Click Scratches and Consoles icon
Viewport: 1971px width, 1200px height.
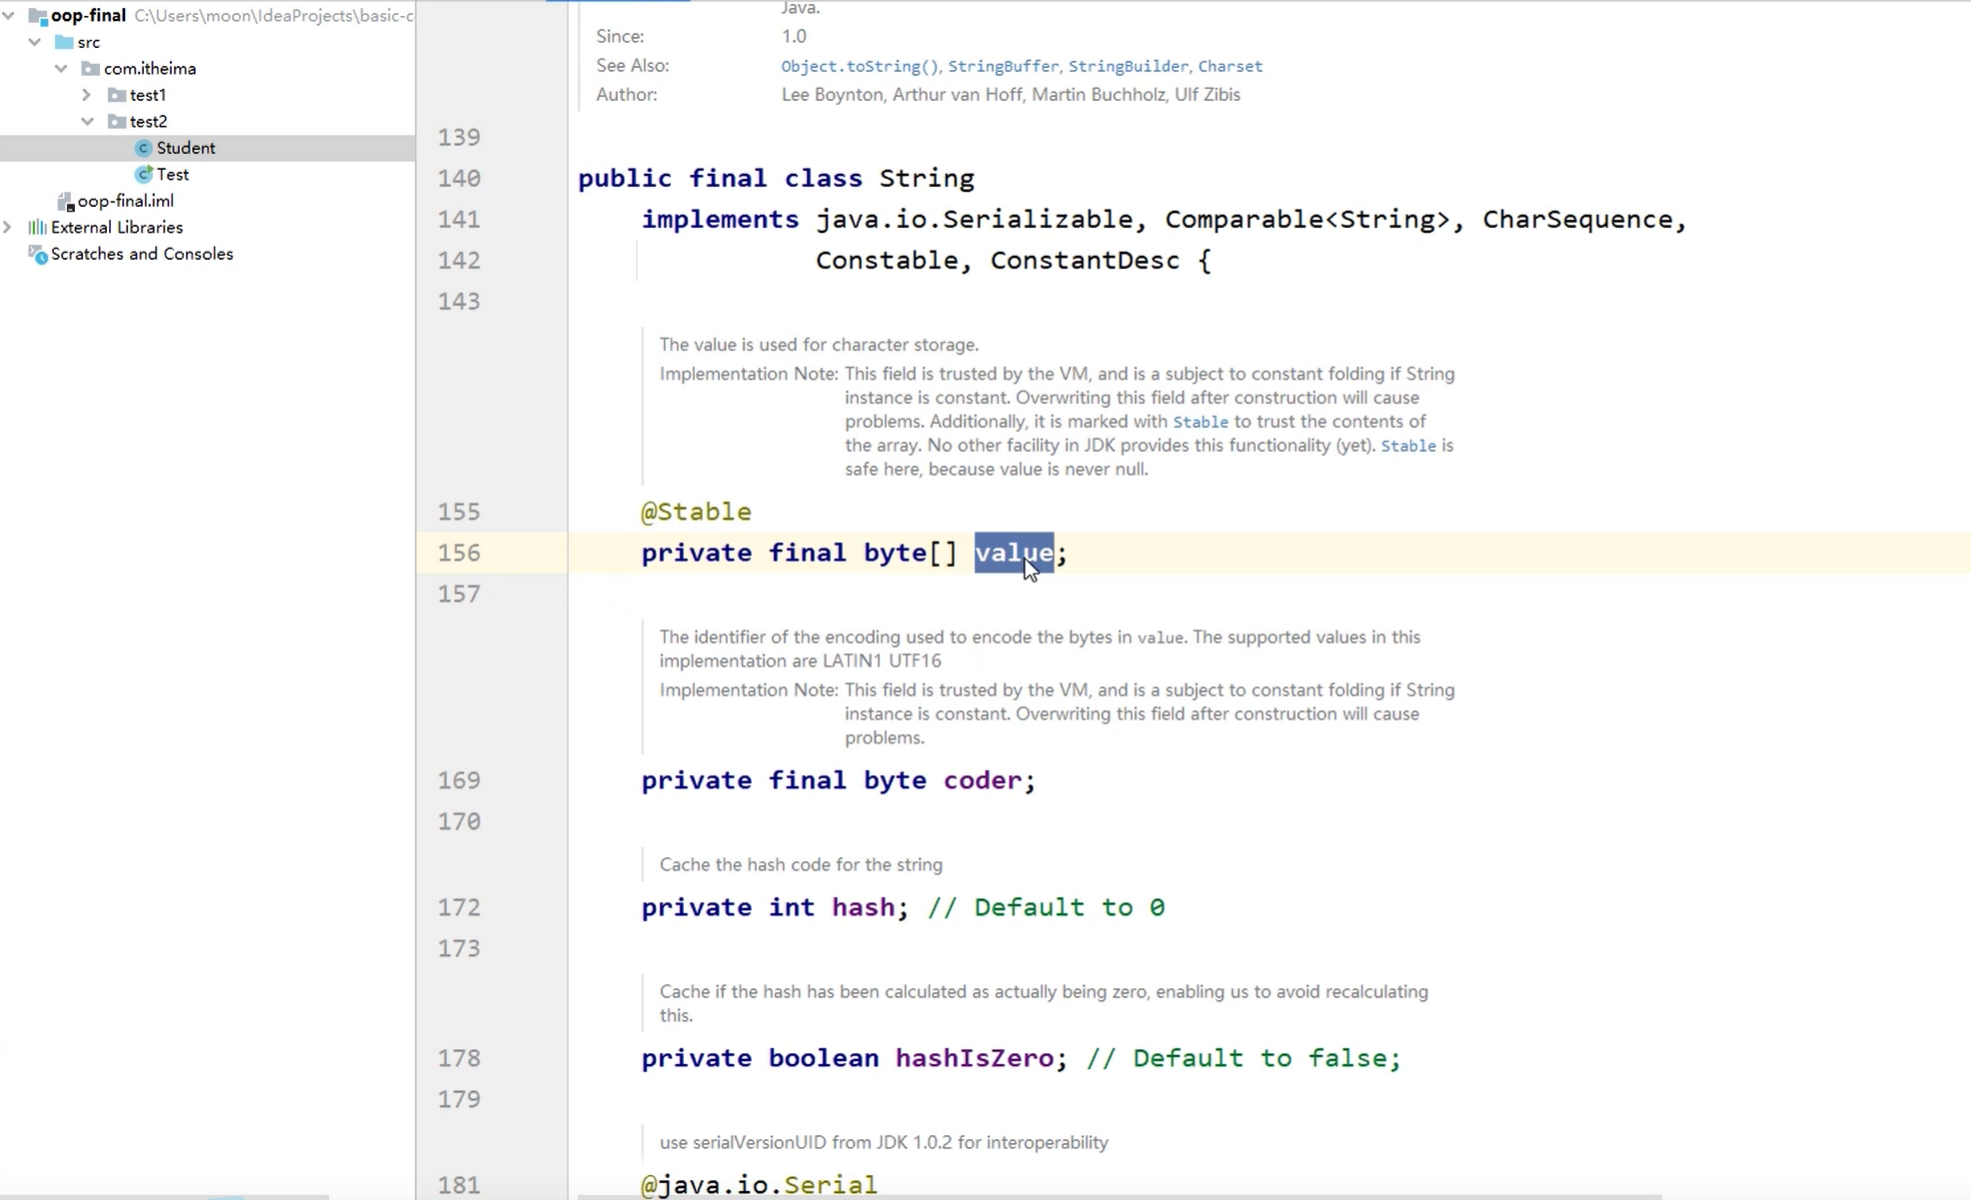tap(38, 254)
